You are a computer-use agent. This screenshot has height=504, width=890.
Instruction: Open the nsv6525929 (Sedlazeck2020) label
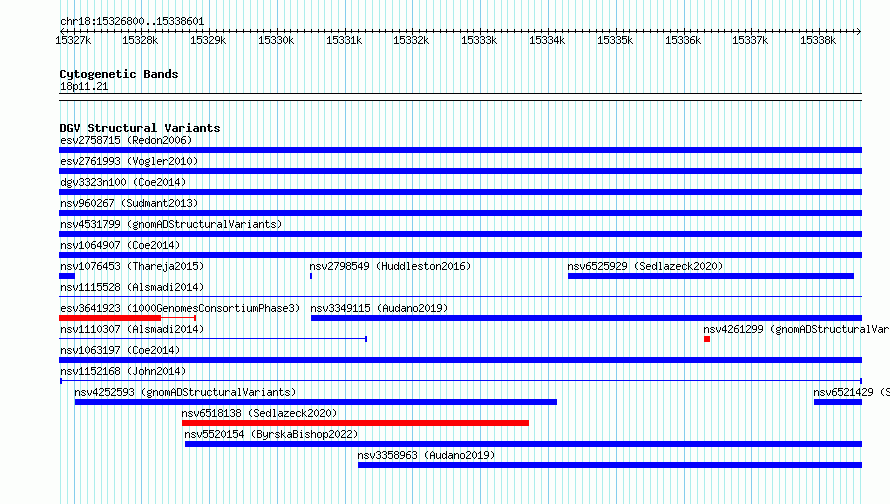(x=645, y=266)
